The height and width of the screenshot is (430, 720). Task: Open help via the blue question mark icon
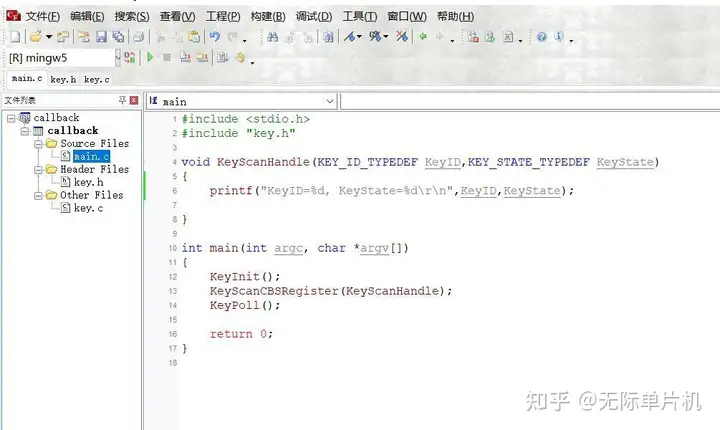(x=542, y=36)
